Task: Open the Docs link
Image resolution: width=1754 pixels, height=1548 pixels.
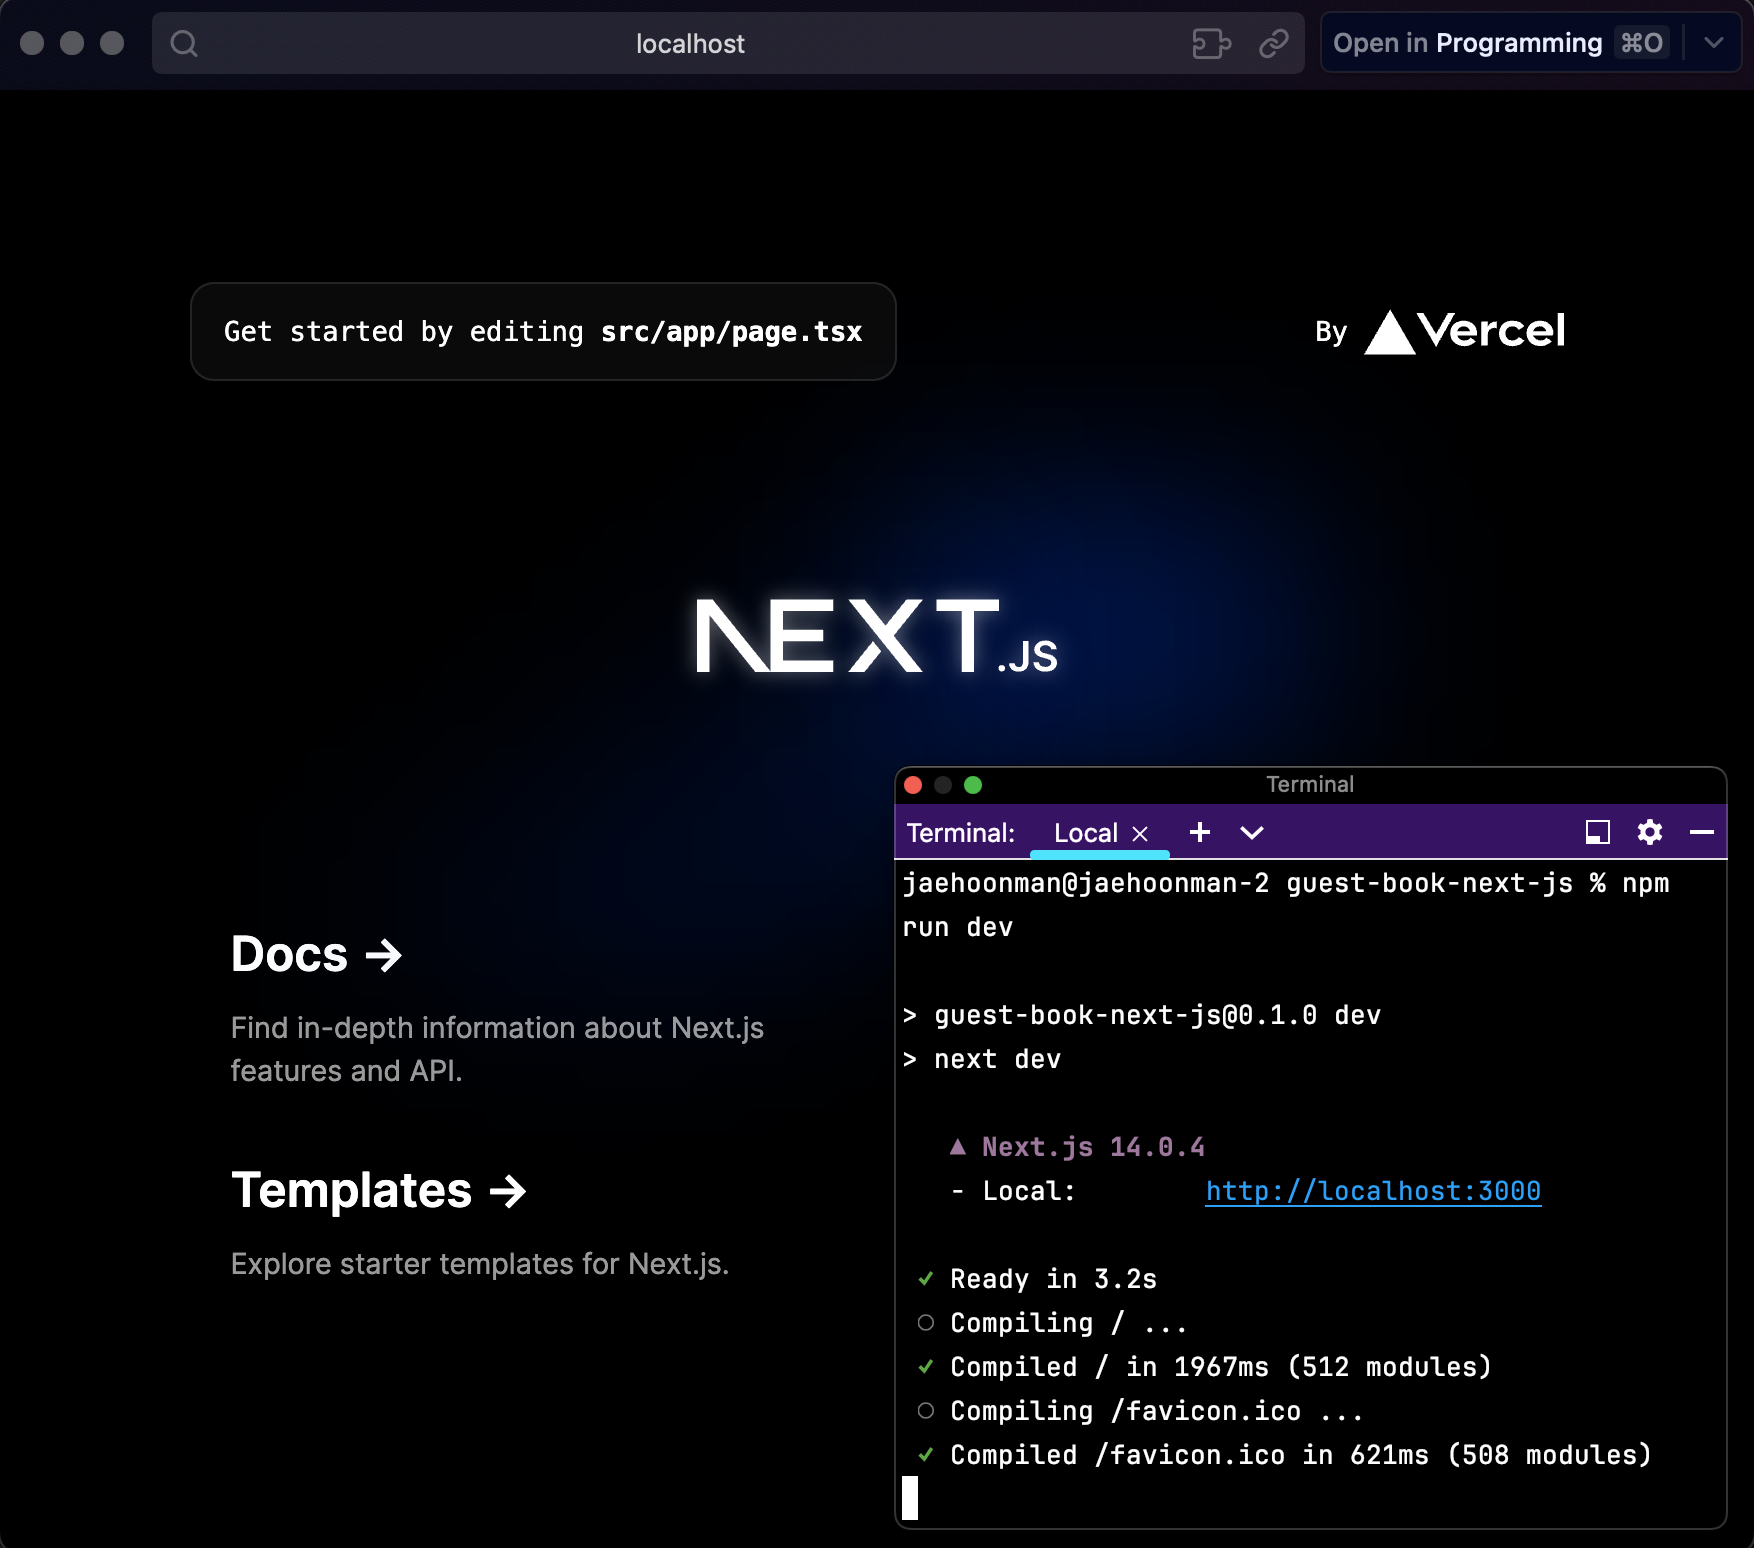Action: 316,954
